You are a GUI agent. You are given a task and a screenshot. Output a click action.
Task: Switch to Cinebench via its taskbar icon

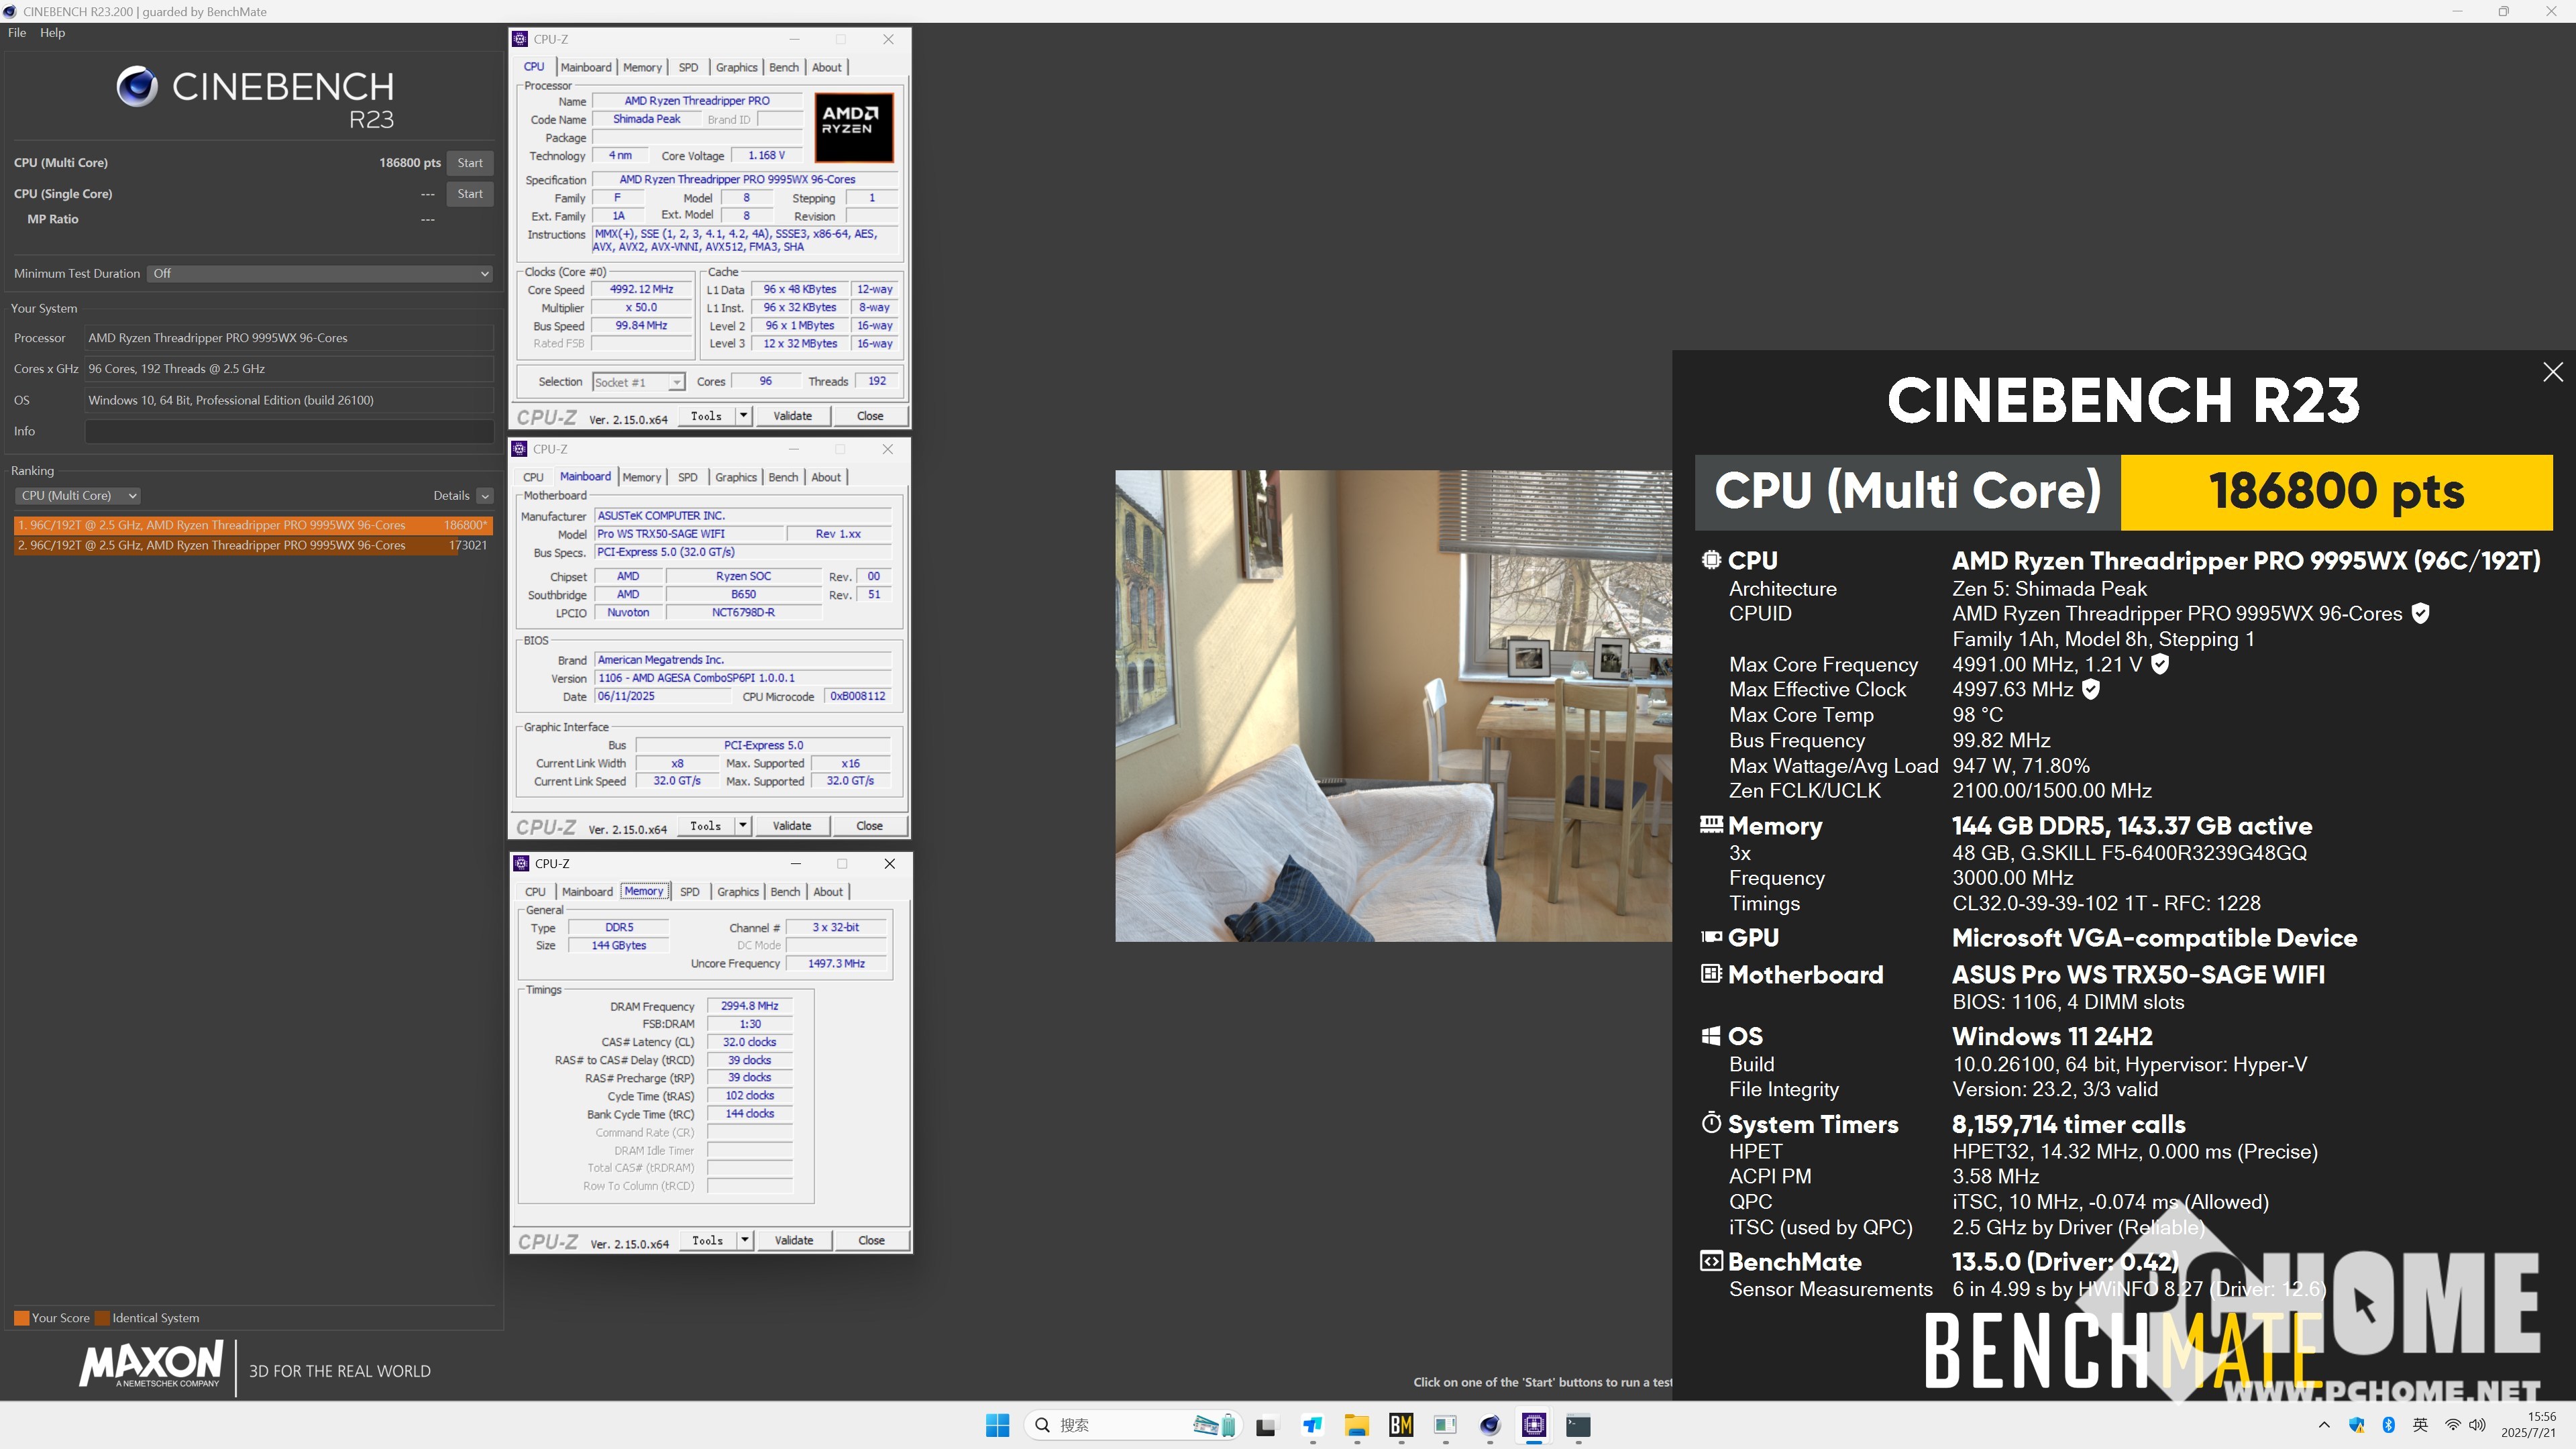[x=1490, y=1425]
